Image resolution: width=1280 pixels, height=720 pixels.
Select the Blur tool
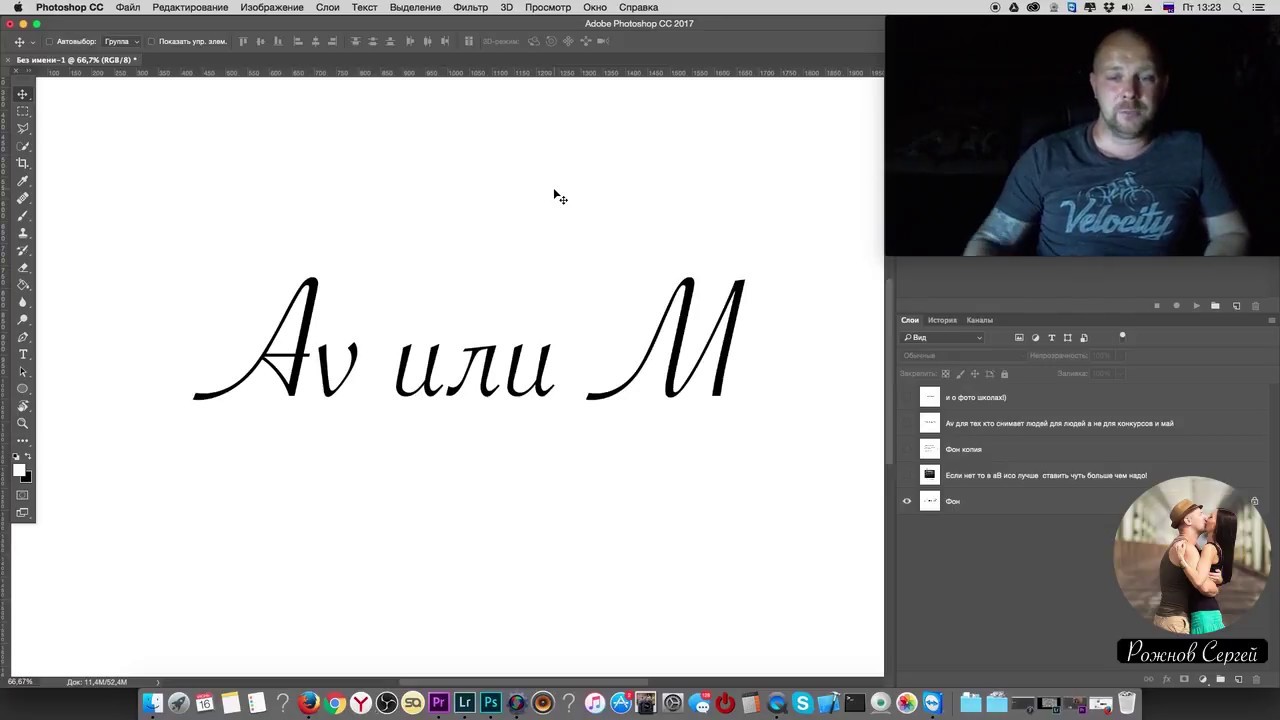click(22, 302)
